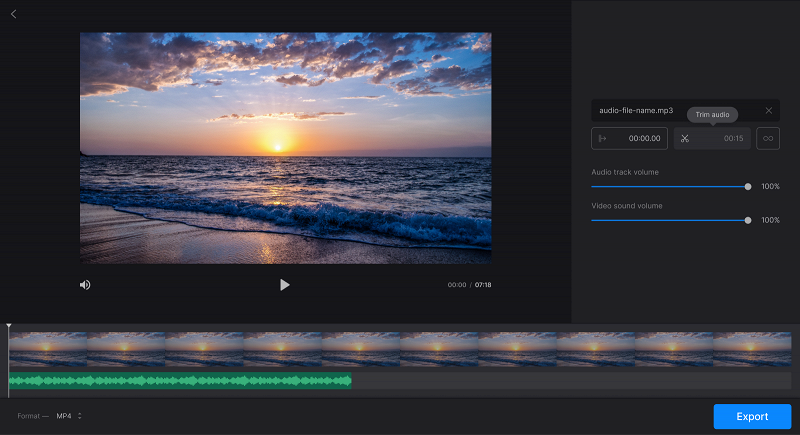Image resolution: width=800 pixels, height=435 pixels.
Task: Click the audio start offset icon
Action: tap(603, 138)
